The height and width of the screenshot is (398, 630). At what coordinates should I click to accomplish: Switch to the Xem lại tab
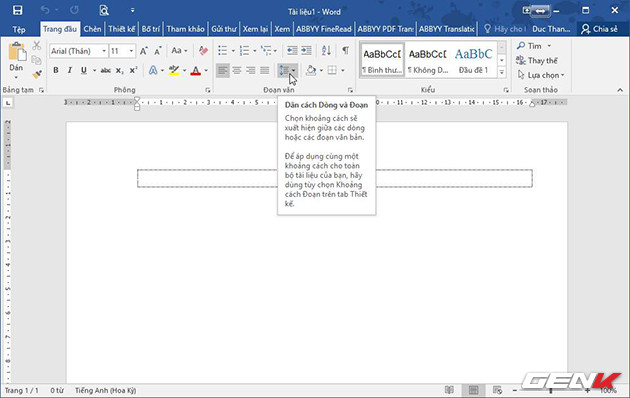tap(255, 29)
